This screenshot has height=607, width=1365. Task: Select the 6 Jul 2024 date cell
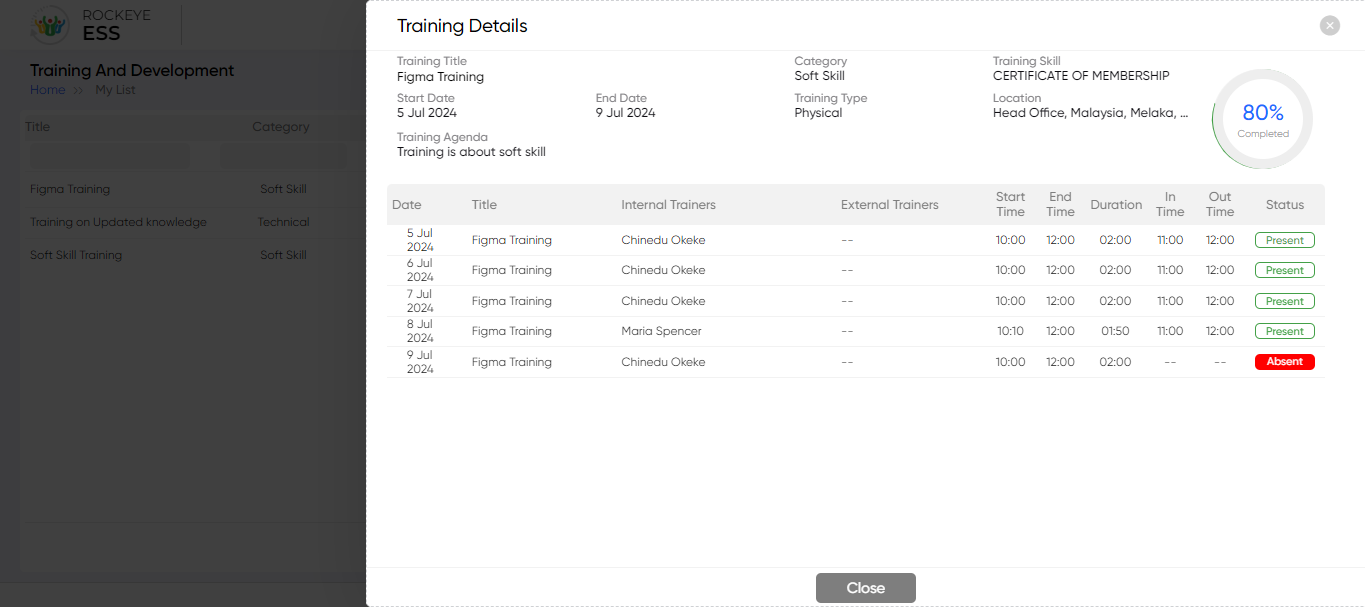coord(420,270)
